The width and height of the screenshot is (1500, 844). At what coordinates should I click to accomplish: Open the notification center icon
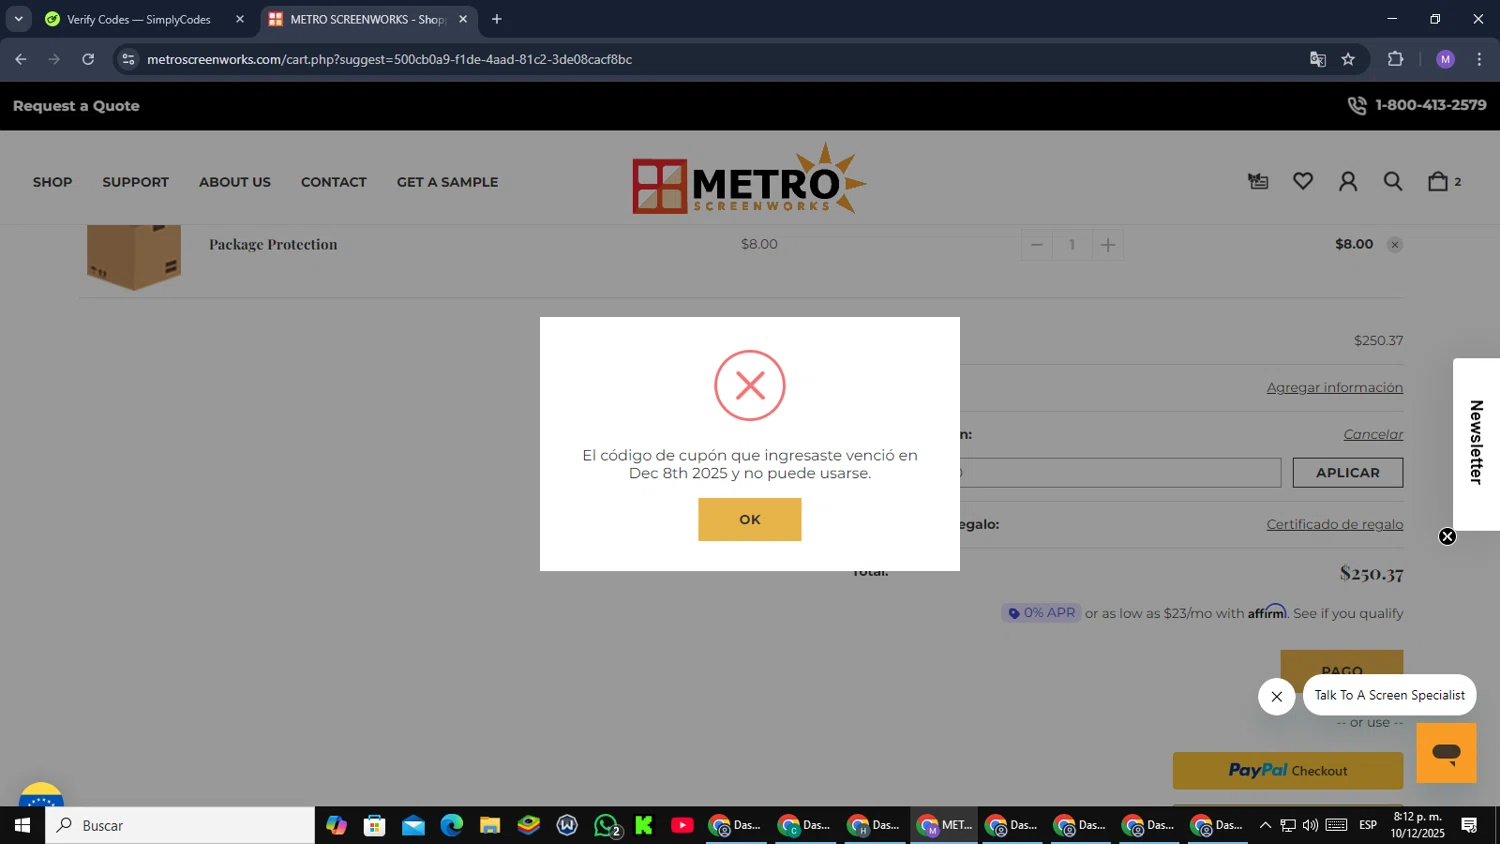click(1470, 825)
